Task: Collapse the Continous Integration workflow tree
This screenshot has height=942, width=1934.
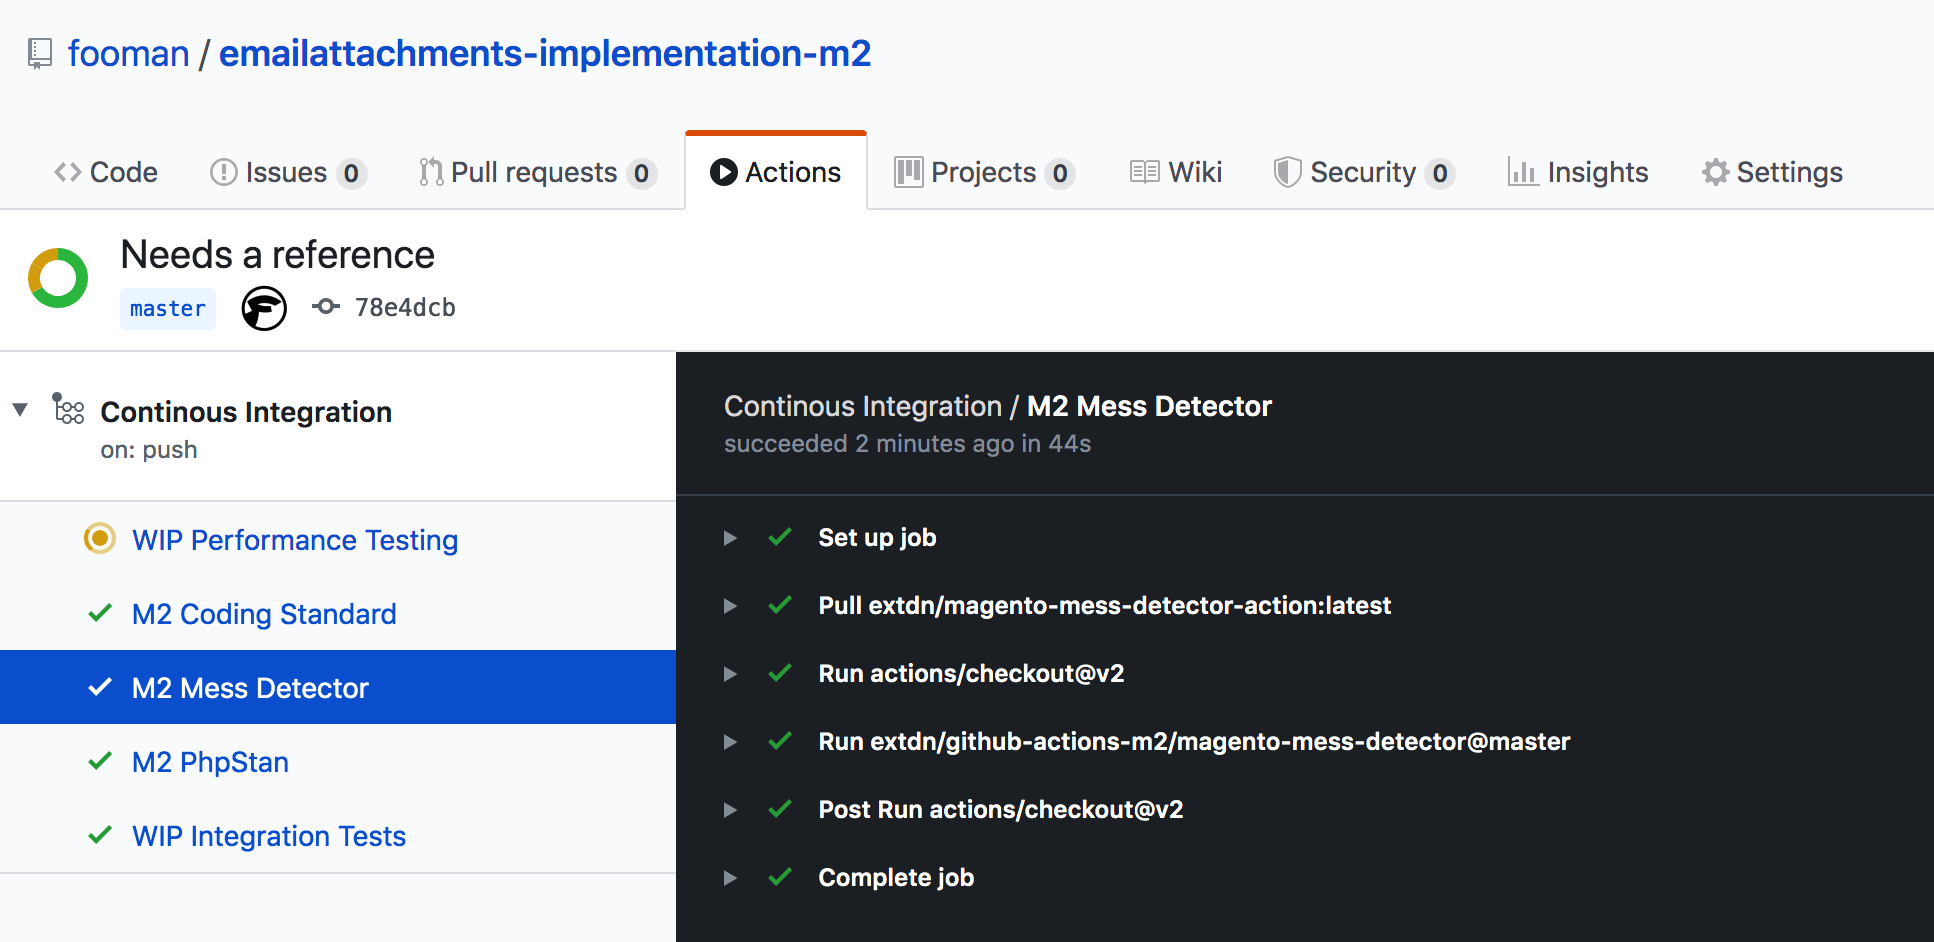Action: tap(20, 410)
